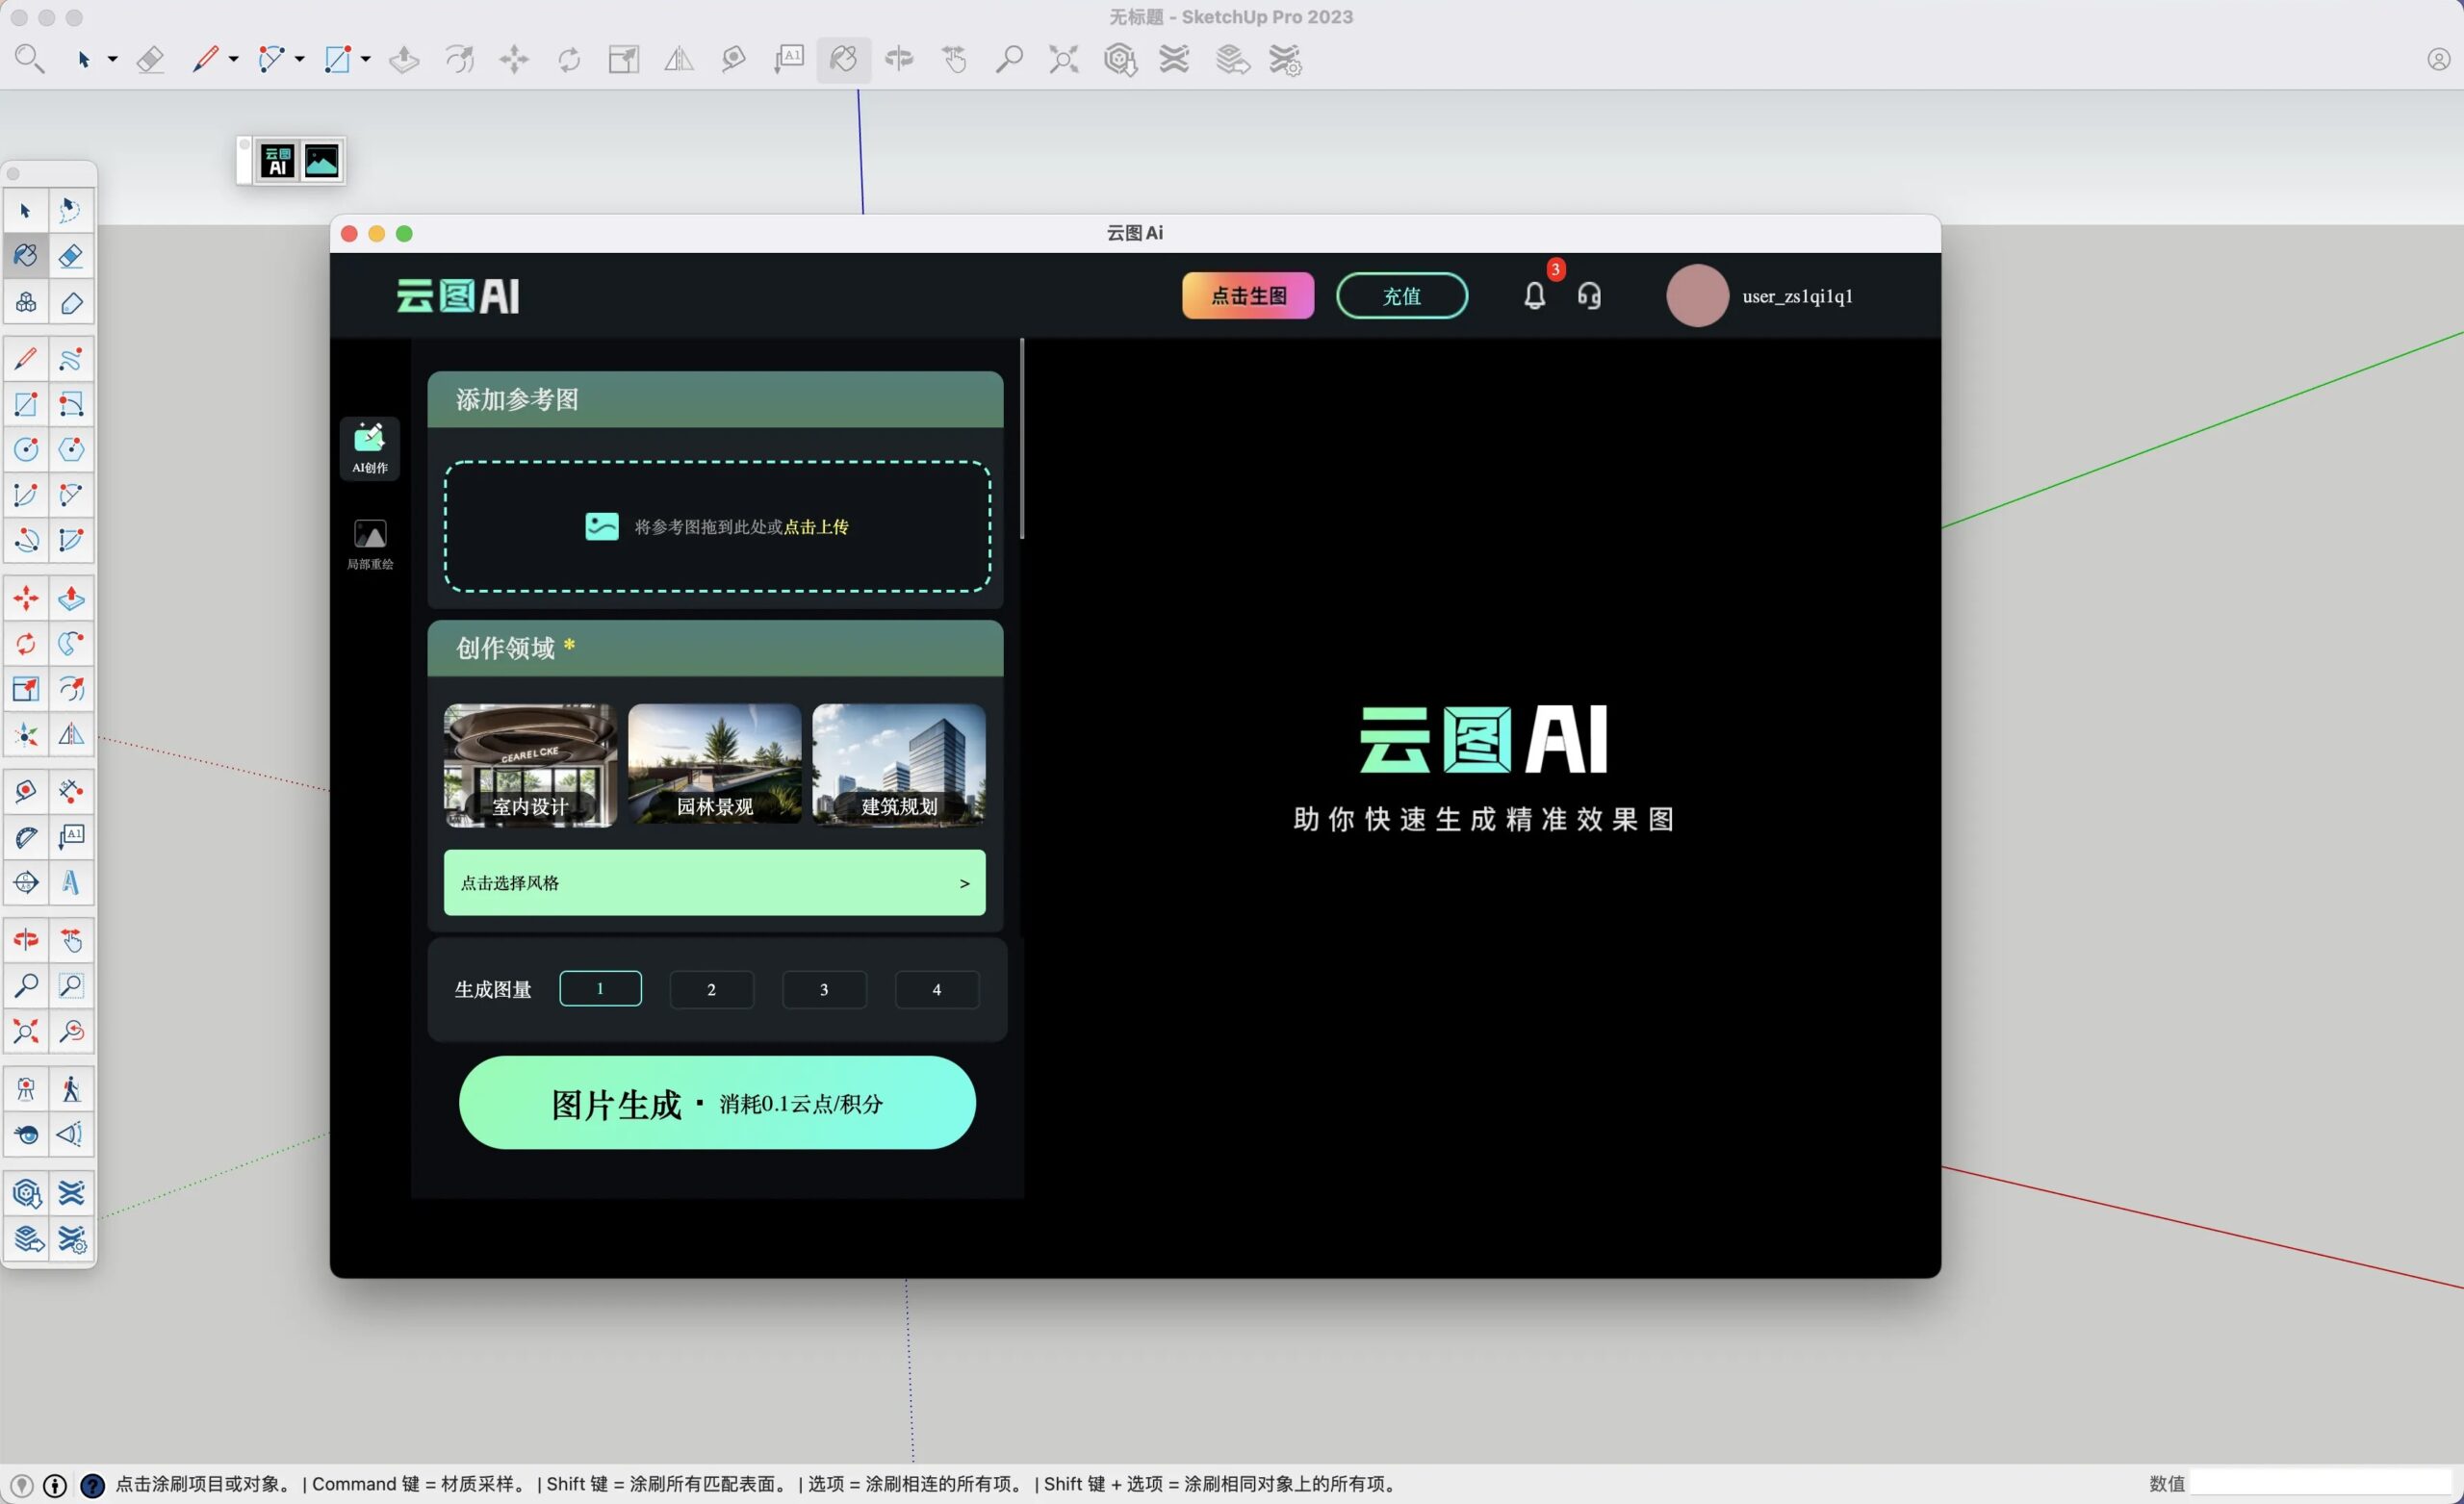Click the 图片生成 generate button
This screenshot has height=1504, width=2464.
pos(717,1103)
